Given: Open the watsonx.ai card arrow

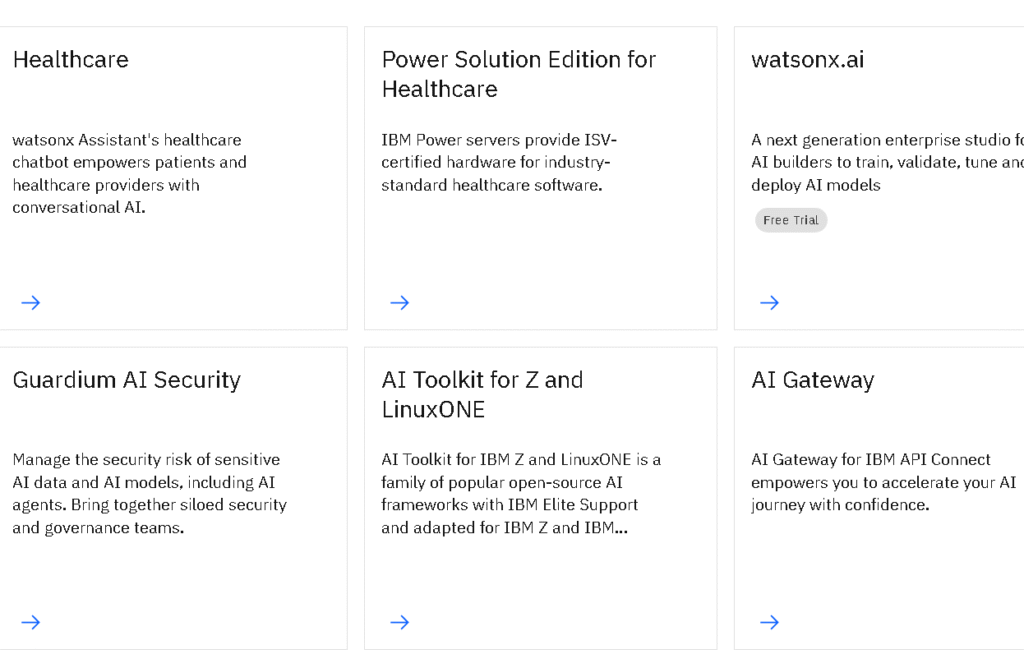Looking at the screenshot, I should coord(769,302).
